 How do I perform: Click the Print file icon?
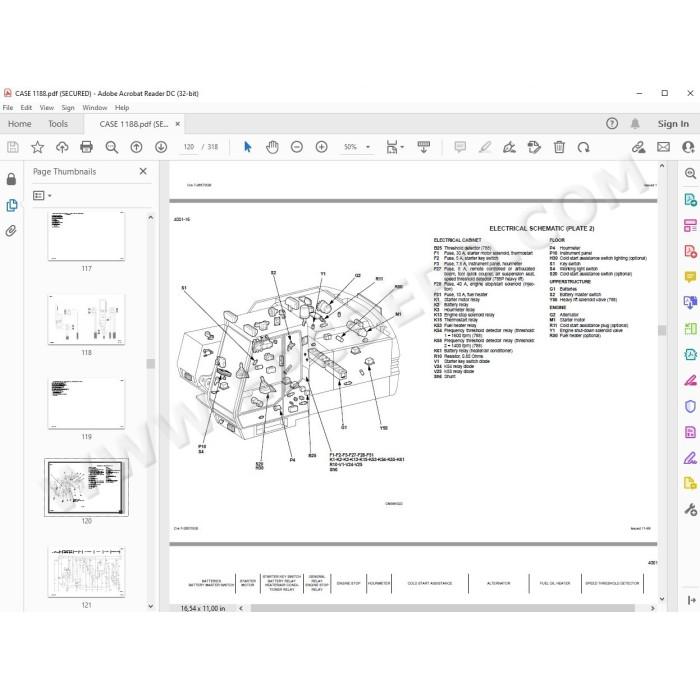pyautogui.click(x=86, y=147)
